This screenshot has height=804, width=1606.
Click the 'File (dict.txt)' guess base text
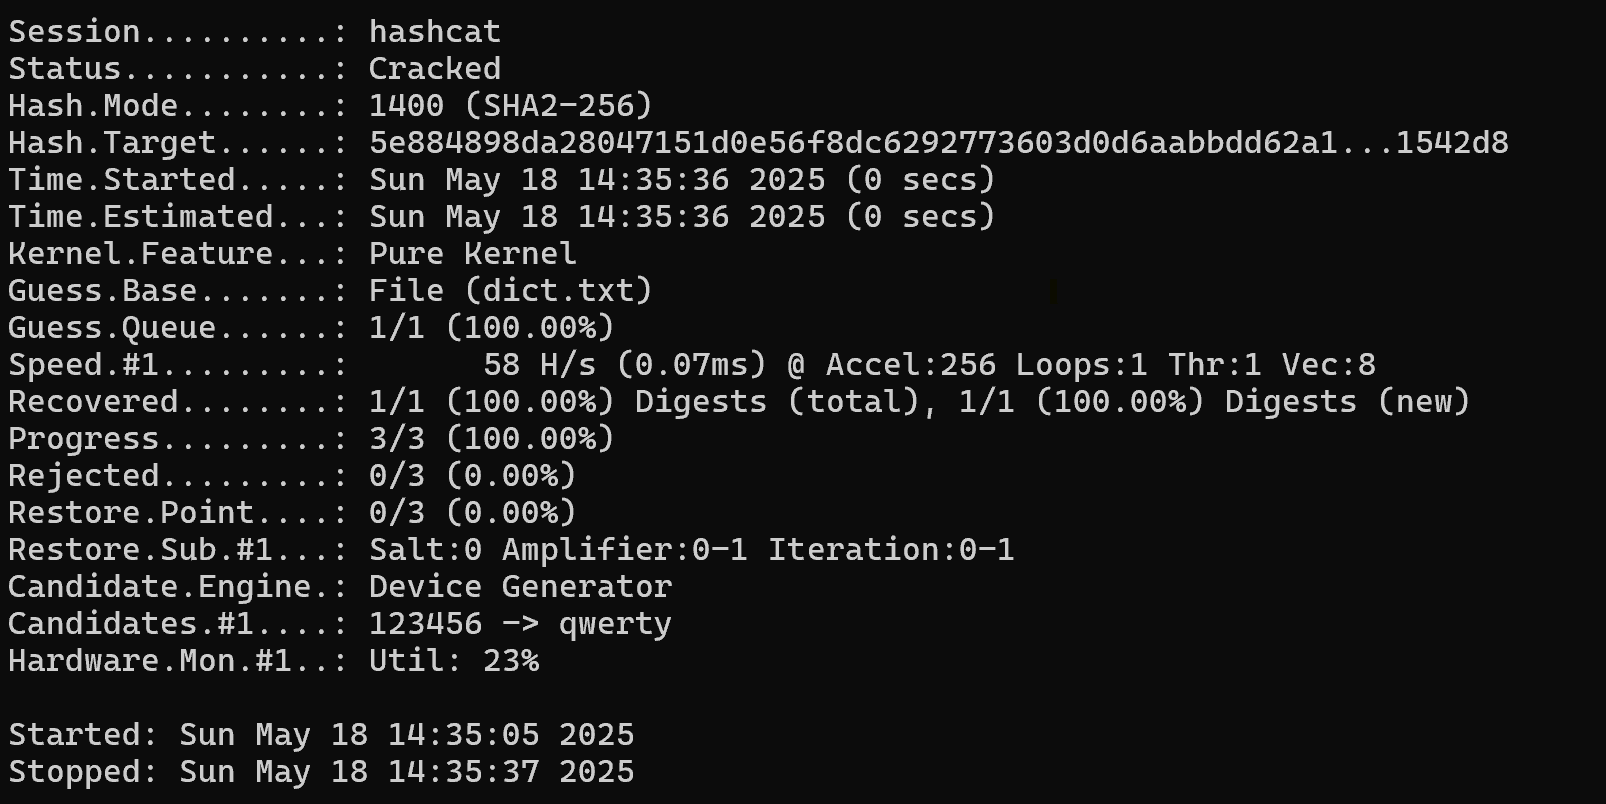510,291
